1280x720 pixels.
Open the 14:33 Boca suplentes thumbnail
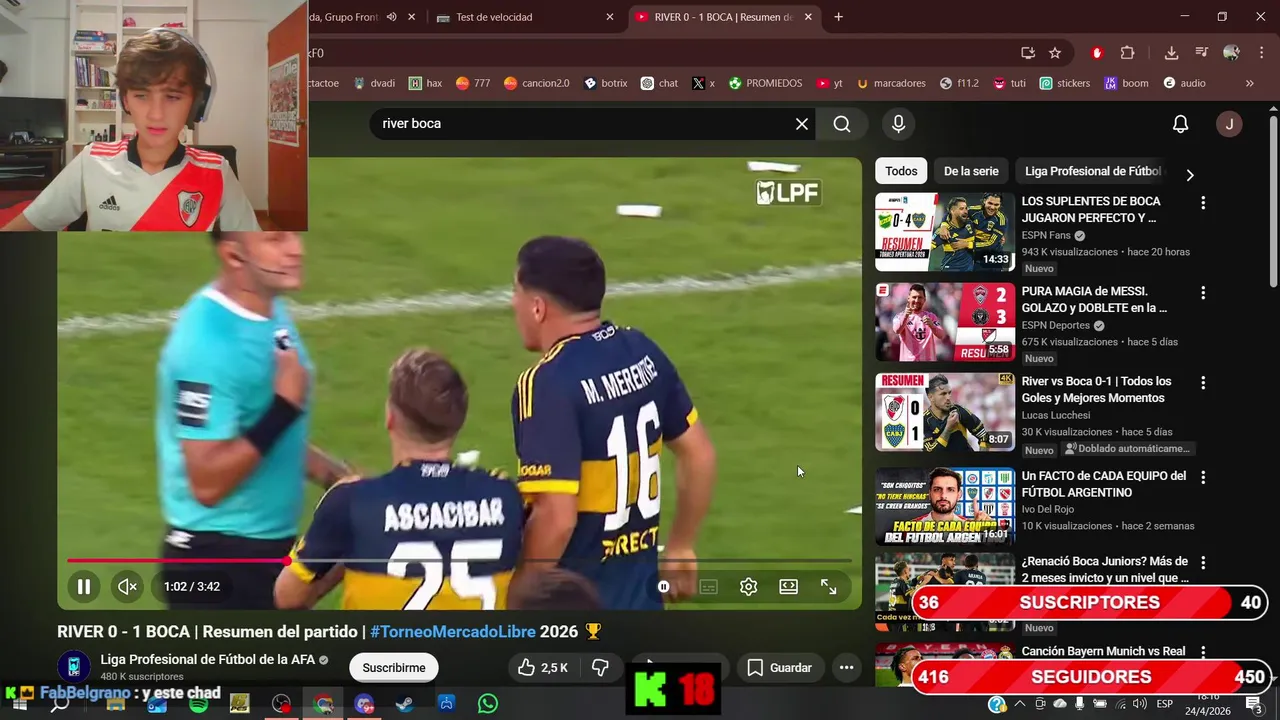945,232
